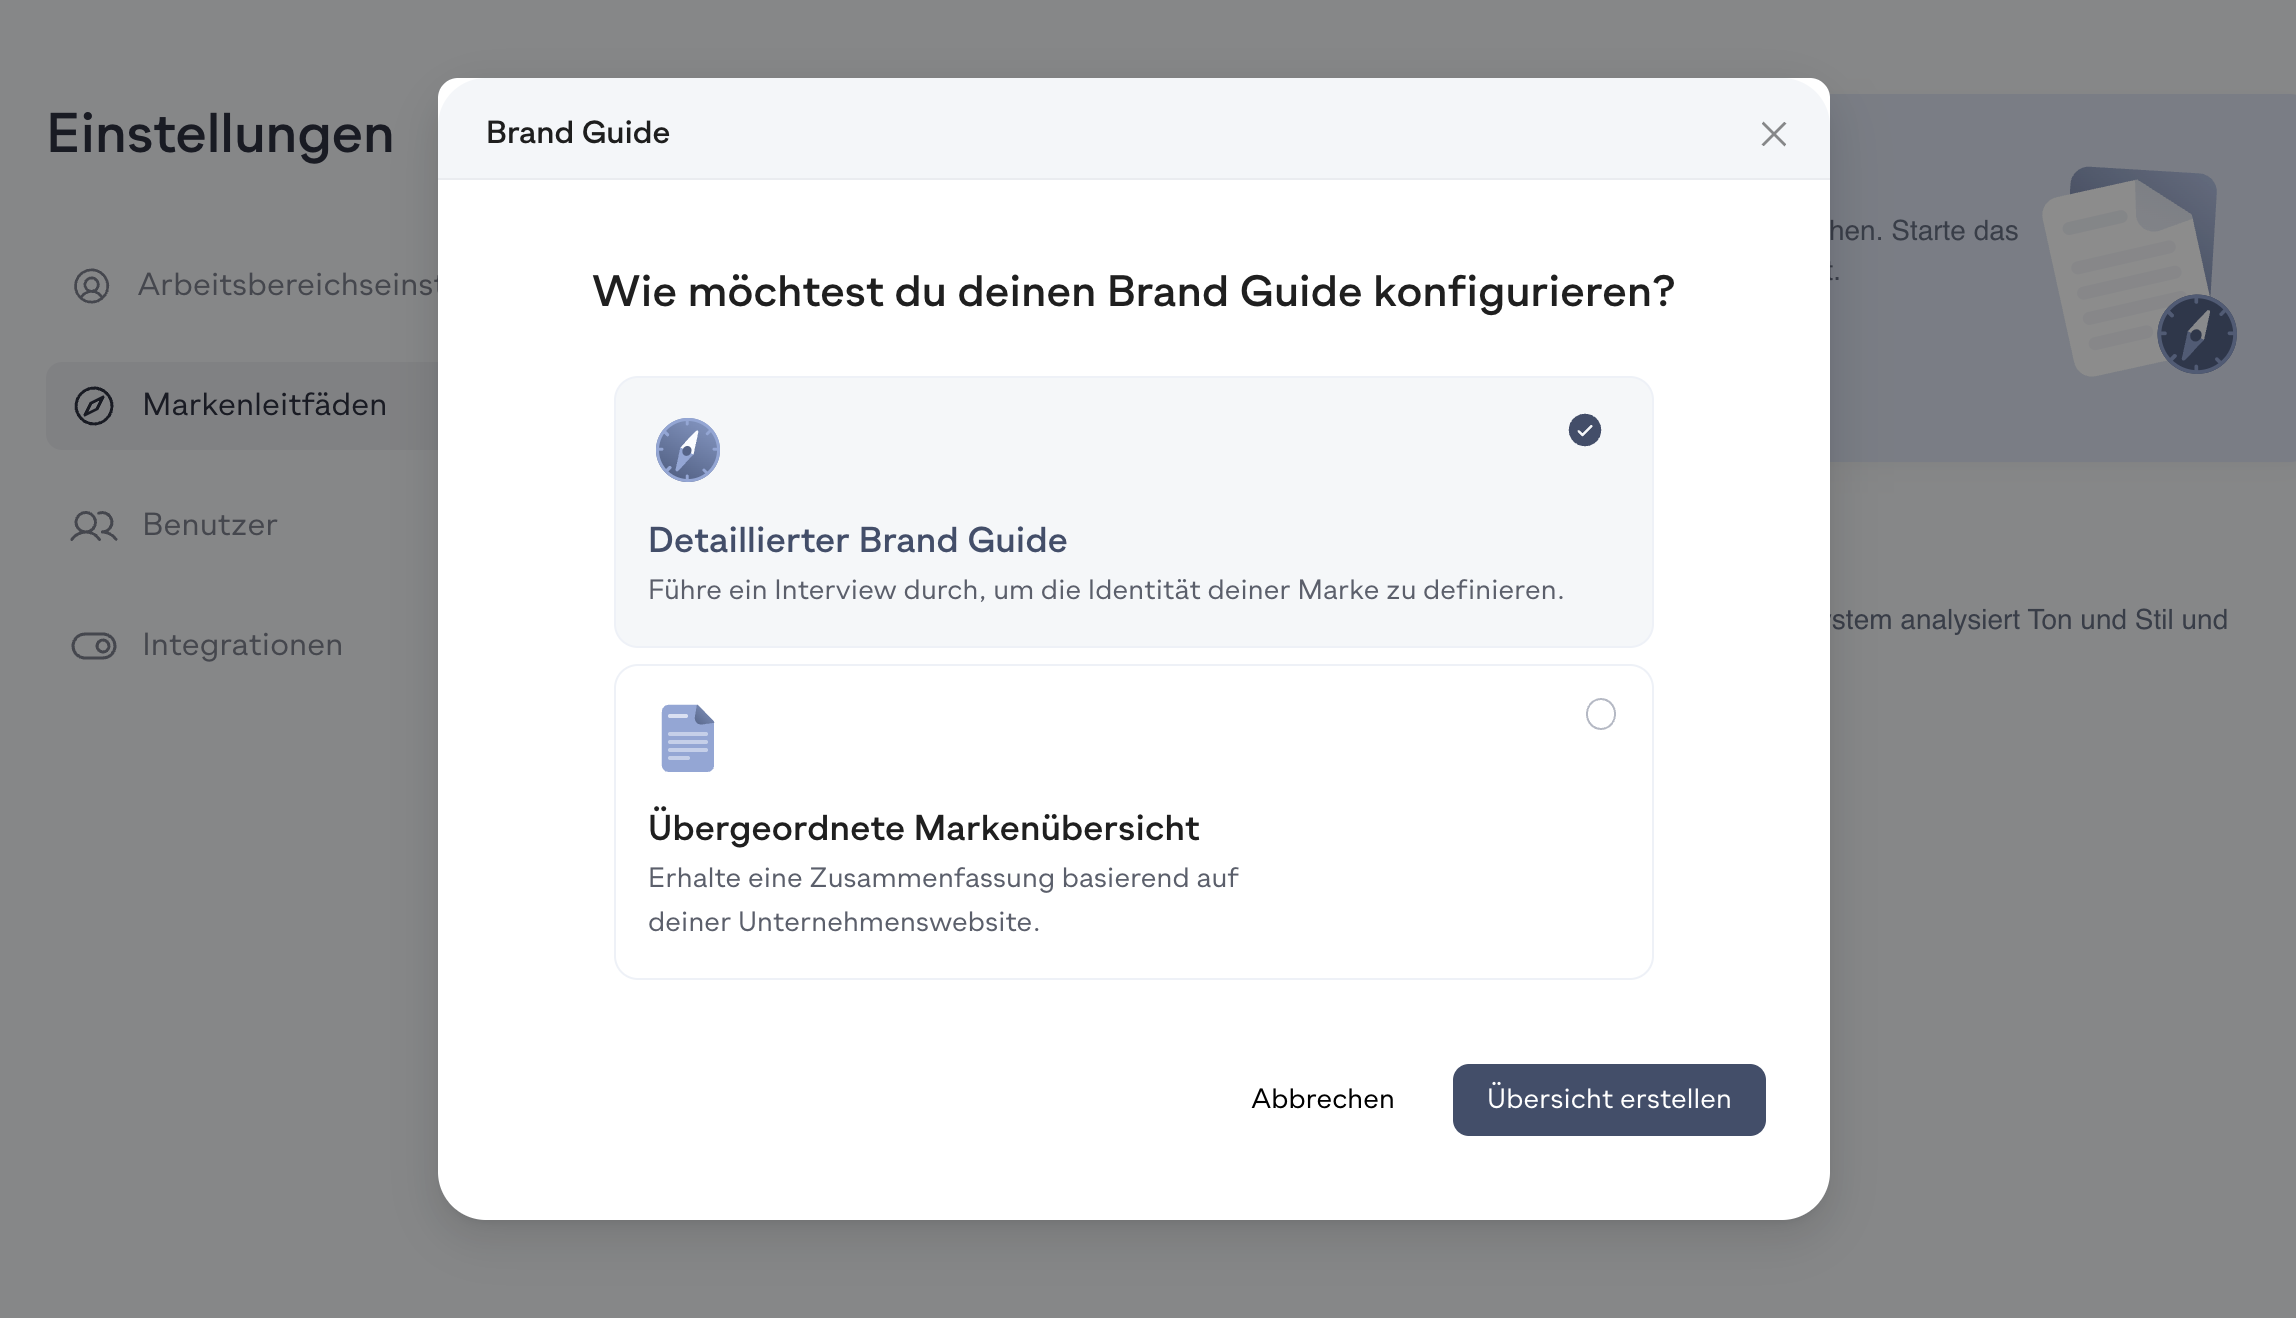This screenshot has height=1318, width=2296.
Task: Click the 'Detaillierter Brand Guide' card title
Action: pyautogui.click(x=857, y=540)
